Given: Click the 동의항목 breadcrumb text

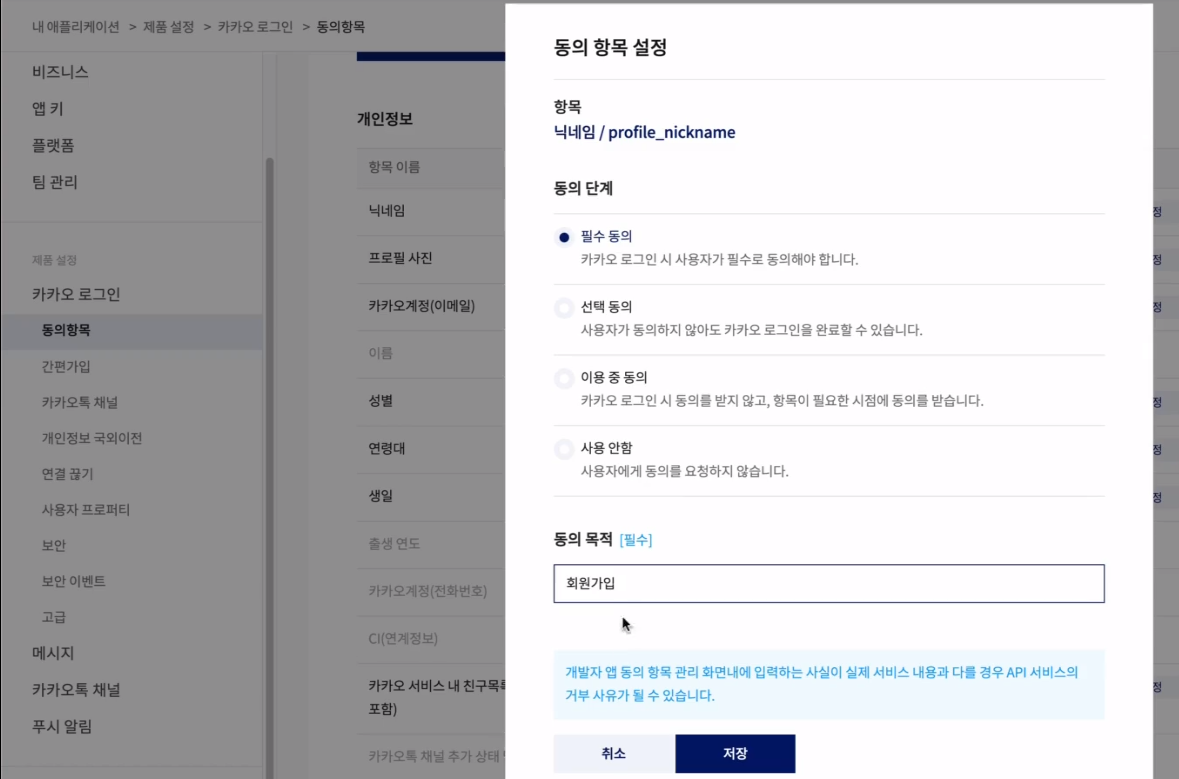Looking at the screenshot, I should 341,26.
